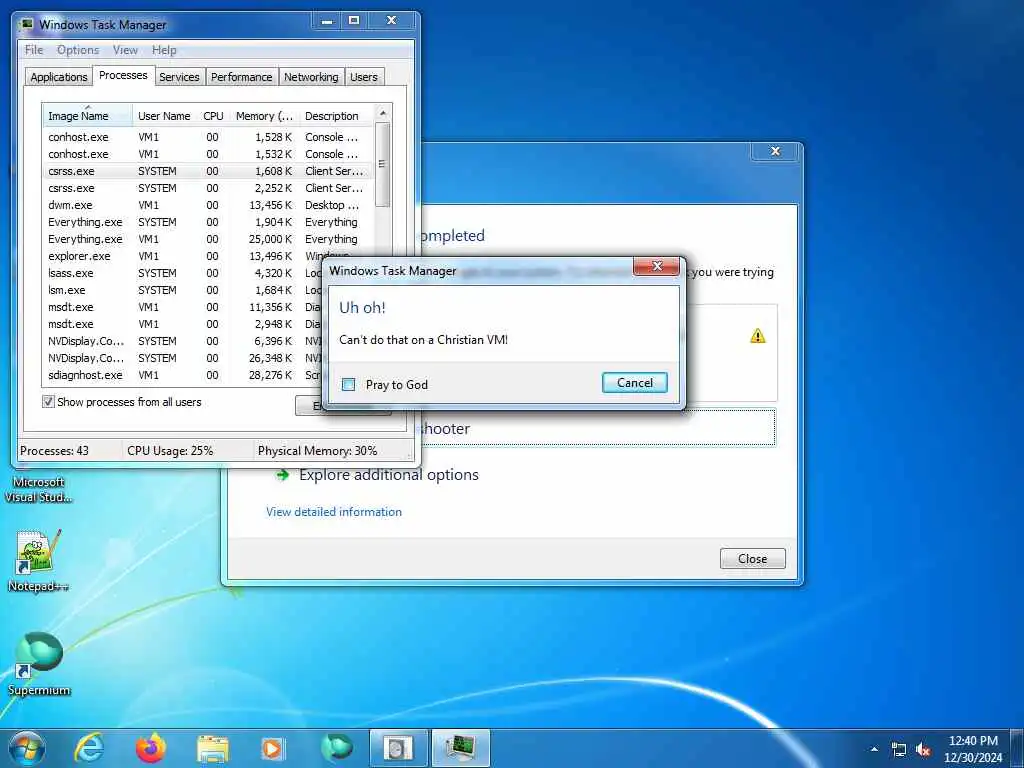Screen dimensions: 1024x768
Task: Select csrss.exe row using 2,252 K
Action: point(208,188)
